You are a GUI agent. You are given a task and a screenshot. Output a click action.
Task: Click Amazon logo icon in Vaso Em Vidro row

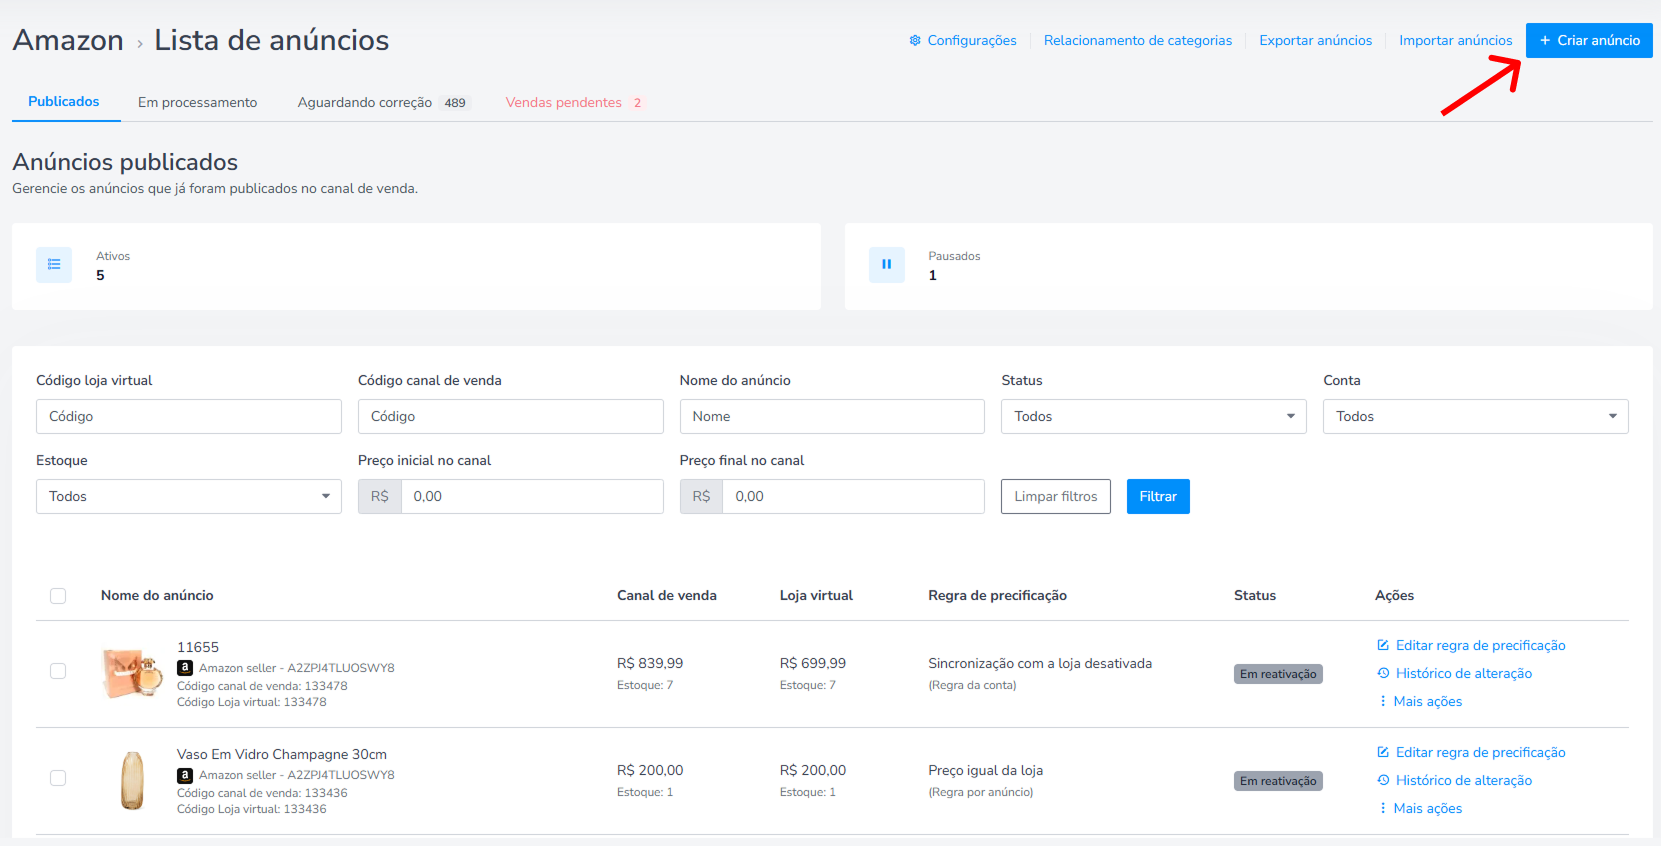click(185, 775)
